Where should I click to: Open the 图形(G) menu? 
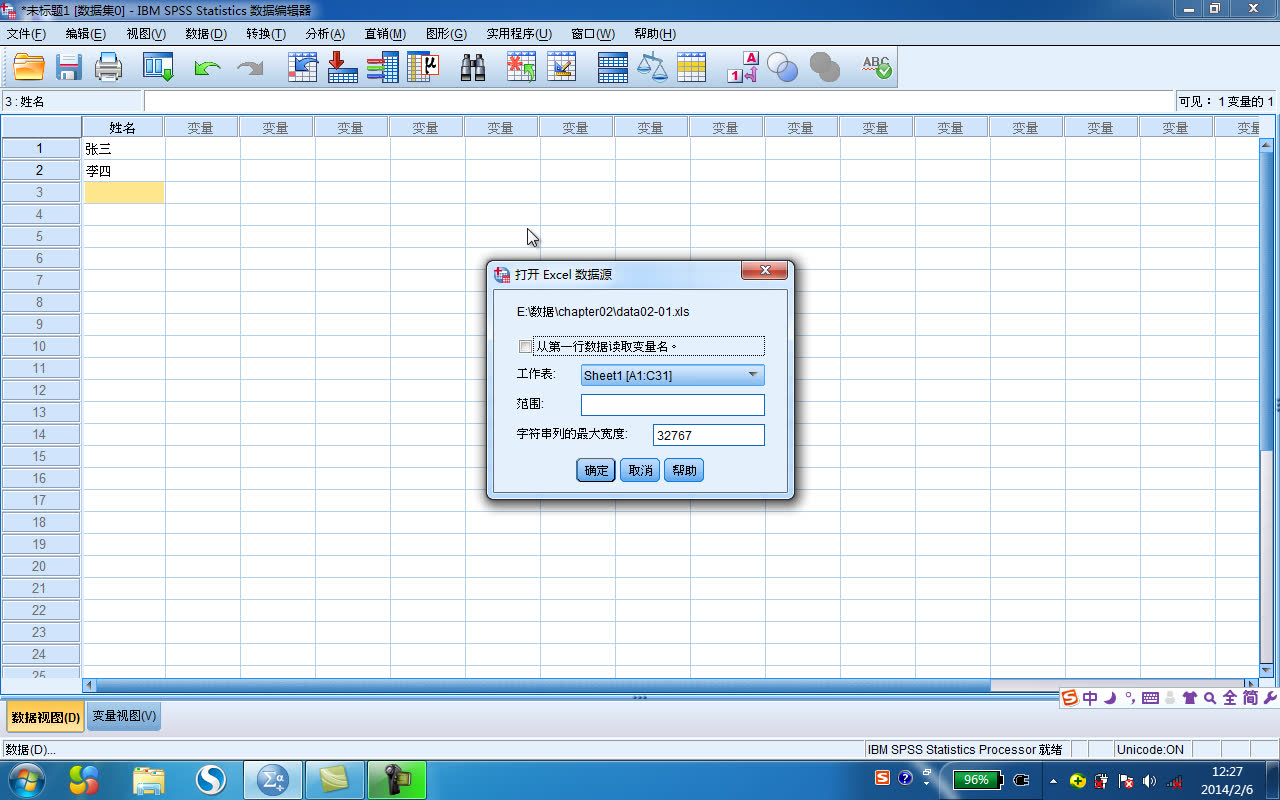446,34
